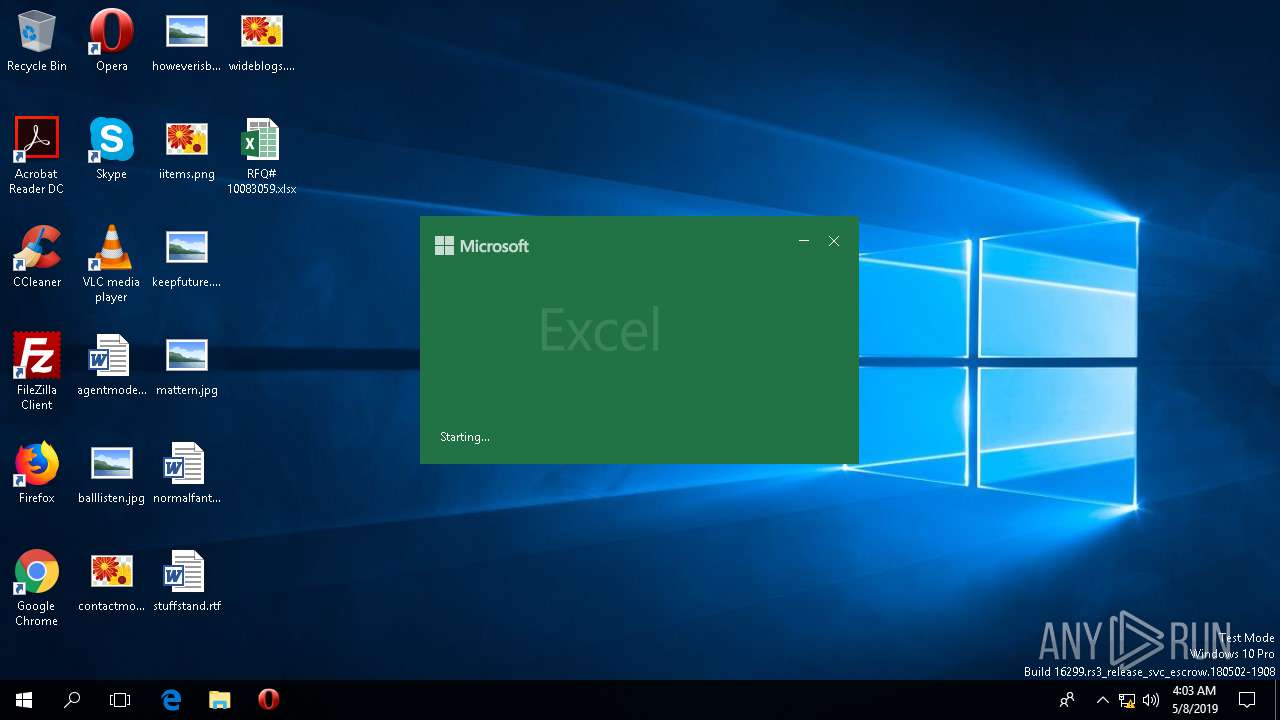
Task: Launch Google Chrome from the desktop
Action: coord(37,588)
